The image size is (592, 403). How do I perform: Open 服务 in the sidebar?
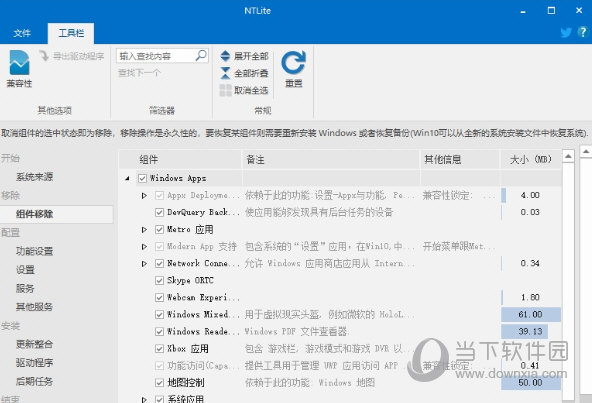pyautogui.click(x=25, y=289)
